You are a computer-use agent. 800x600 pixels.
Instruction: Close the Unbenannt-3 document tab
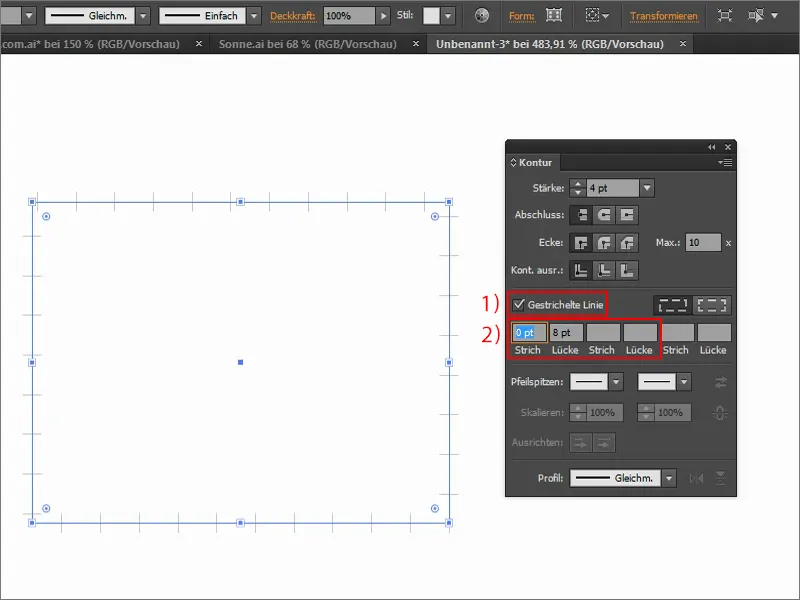[683, 44]
